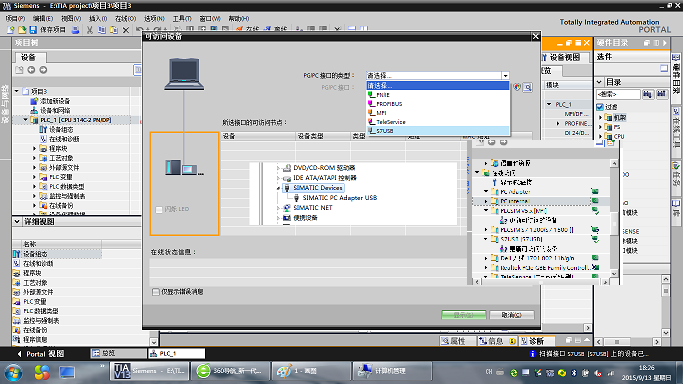Choose S7USB from the interface type list

tap(438, 131)
